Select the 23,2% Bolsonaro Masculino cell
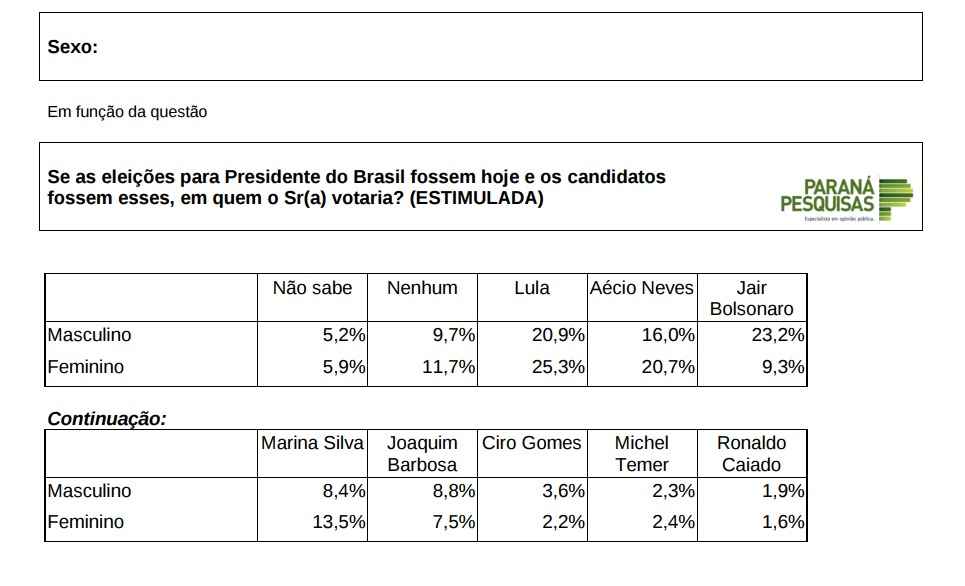965x586 pixels. 778,336
